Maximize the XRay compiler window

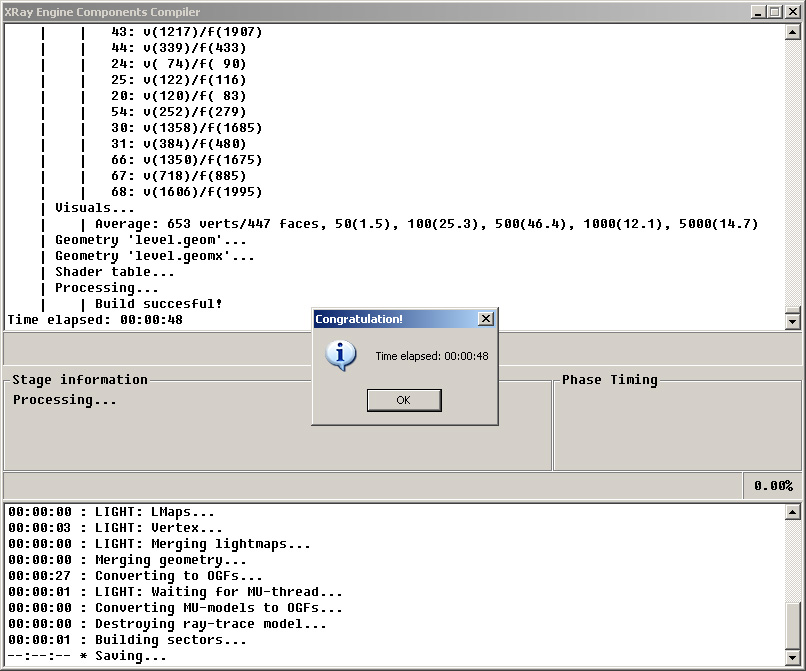coord(775,12)
